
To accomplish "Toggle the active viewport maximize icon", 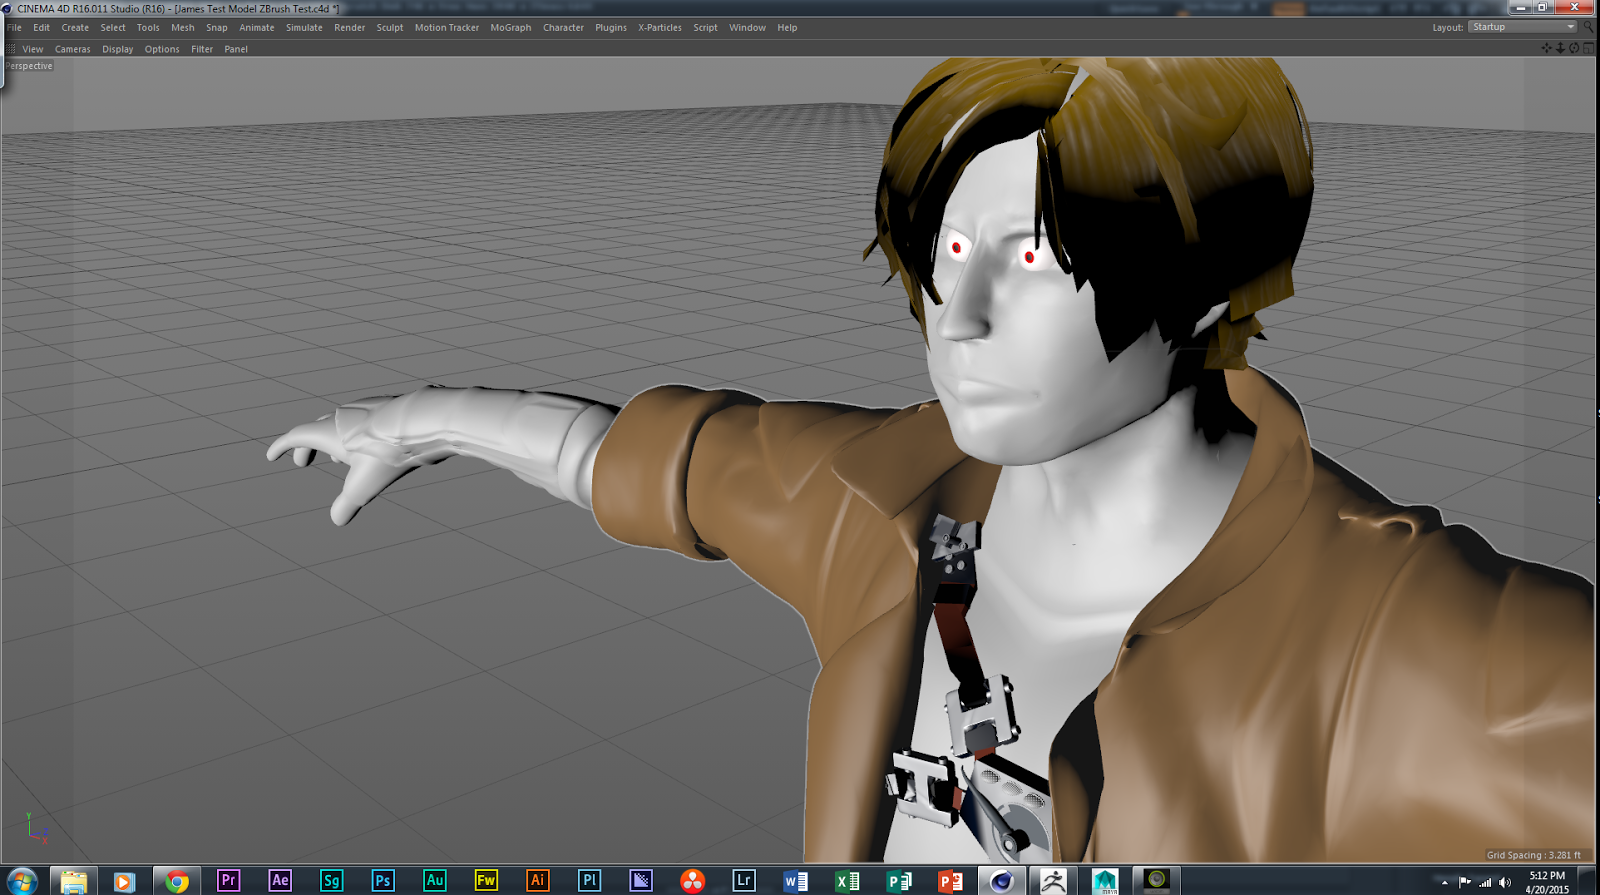I will [x=1588, y=48].
